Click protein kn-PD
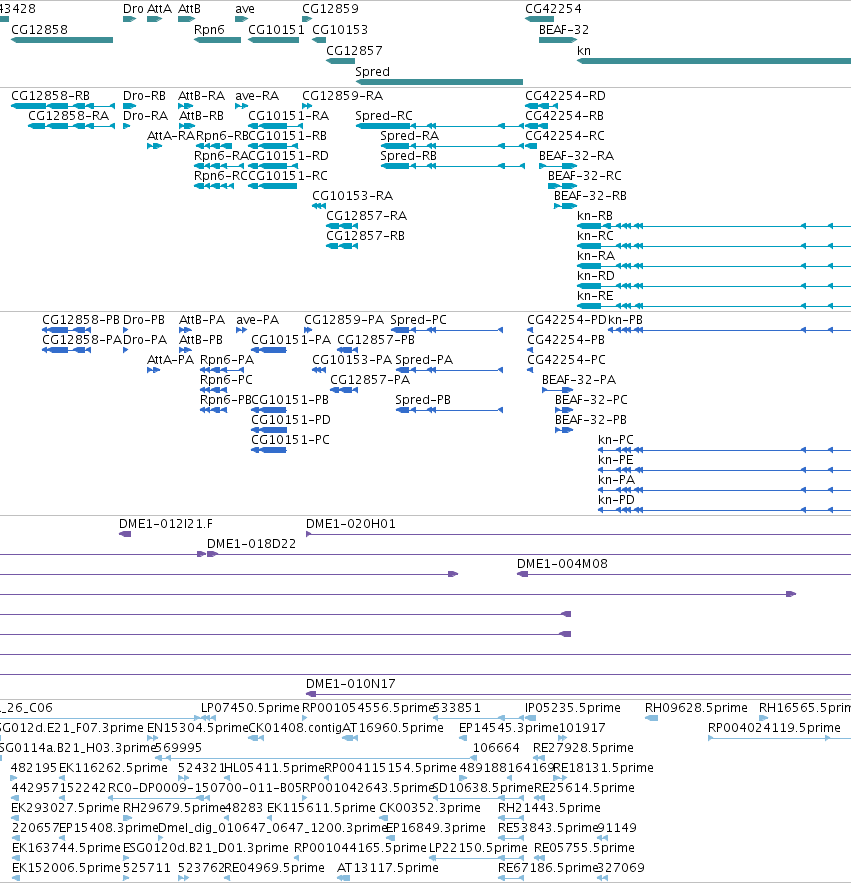The image size is (851, 883). click(724, 510)
